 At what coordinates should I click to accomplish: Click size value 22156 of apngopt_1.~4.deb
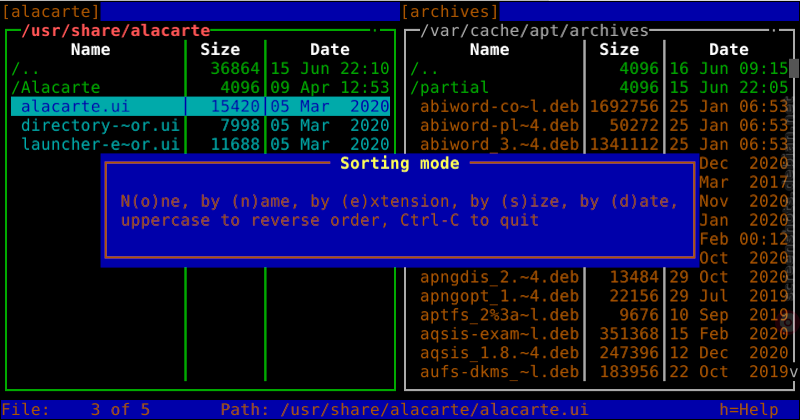pos(634,295)
